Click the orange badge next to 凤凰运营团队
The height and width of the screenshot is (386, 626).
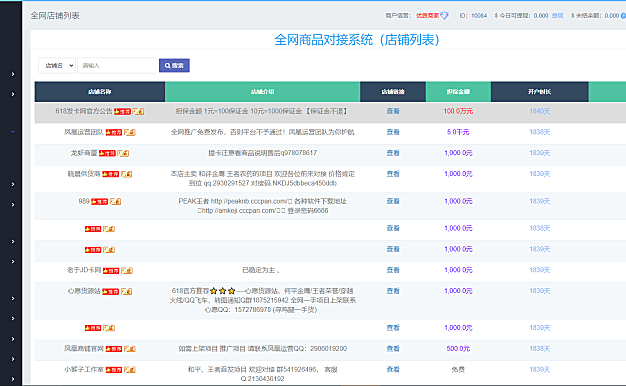pyautogui.click(x=130, y=132)
